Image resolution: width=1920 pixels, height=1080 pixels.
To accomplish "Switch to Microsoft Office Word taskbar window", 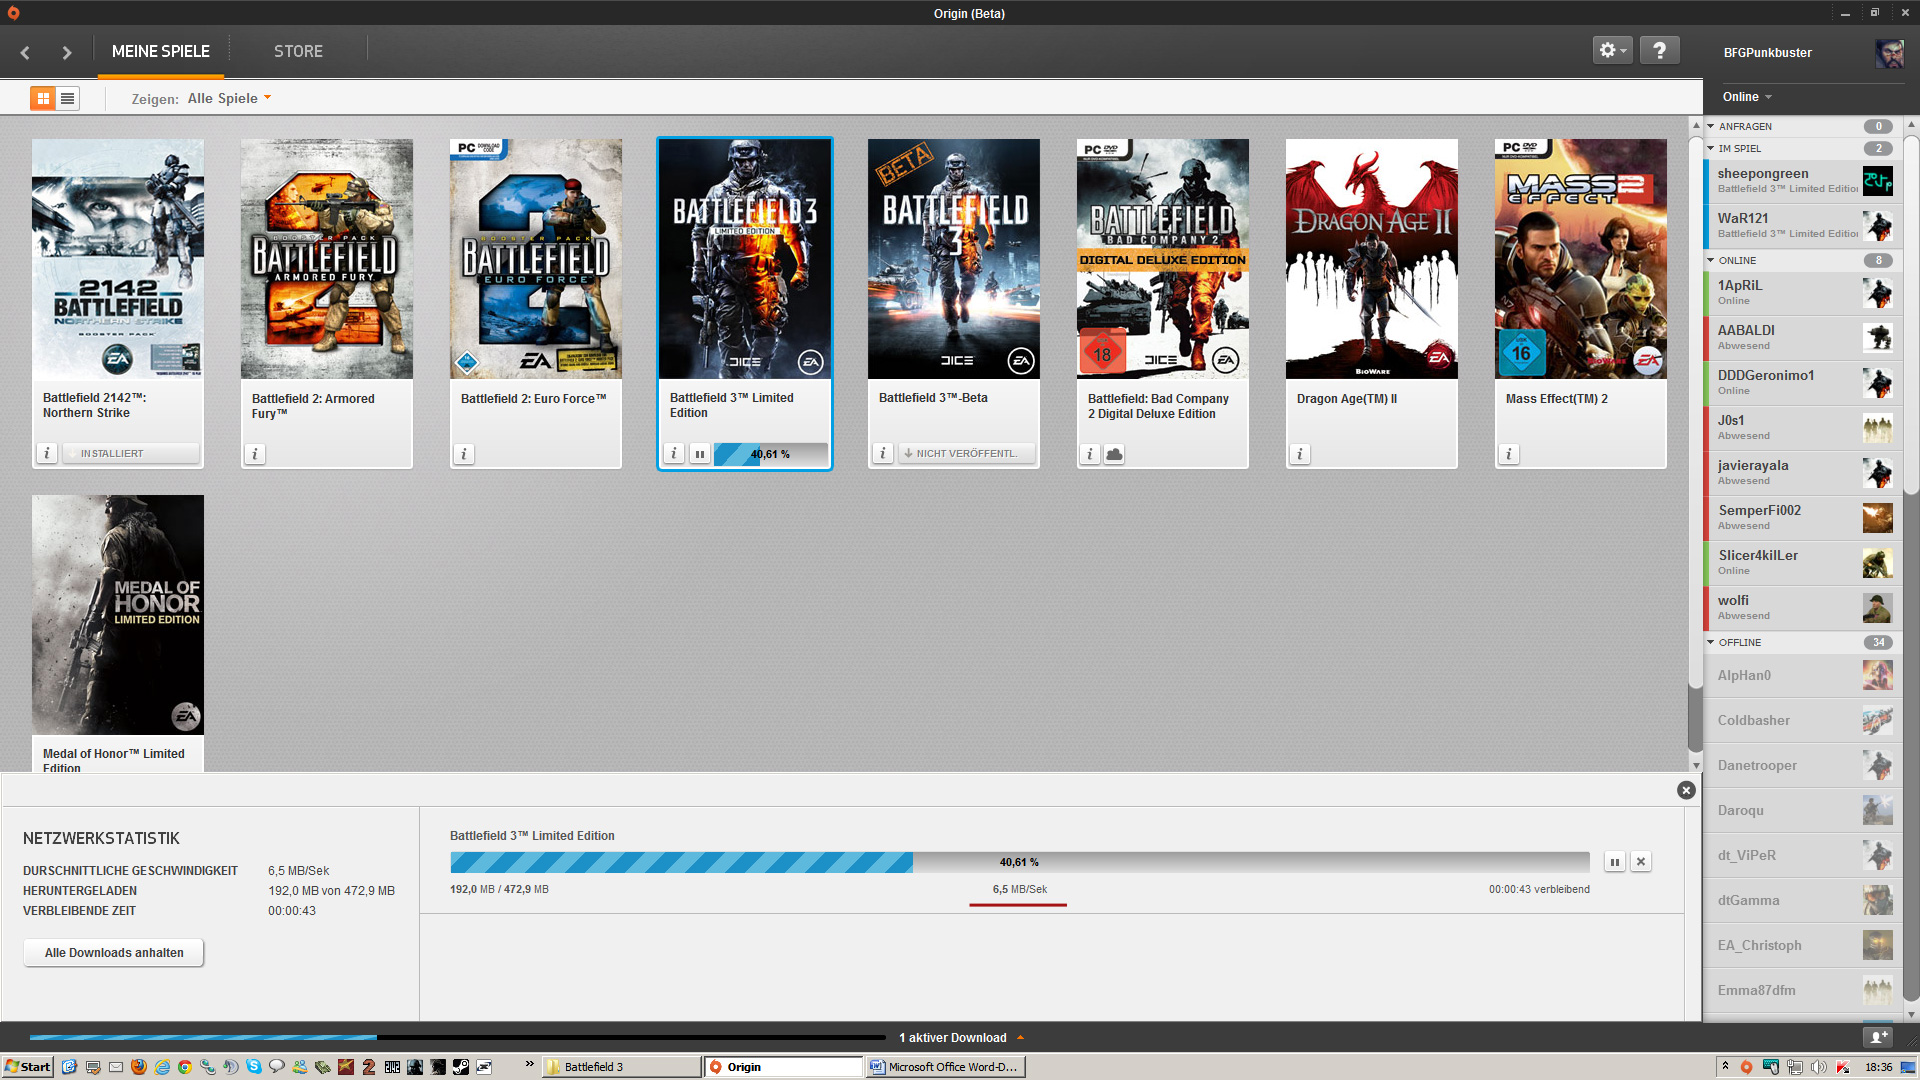I will 946,1067.
